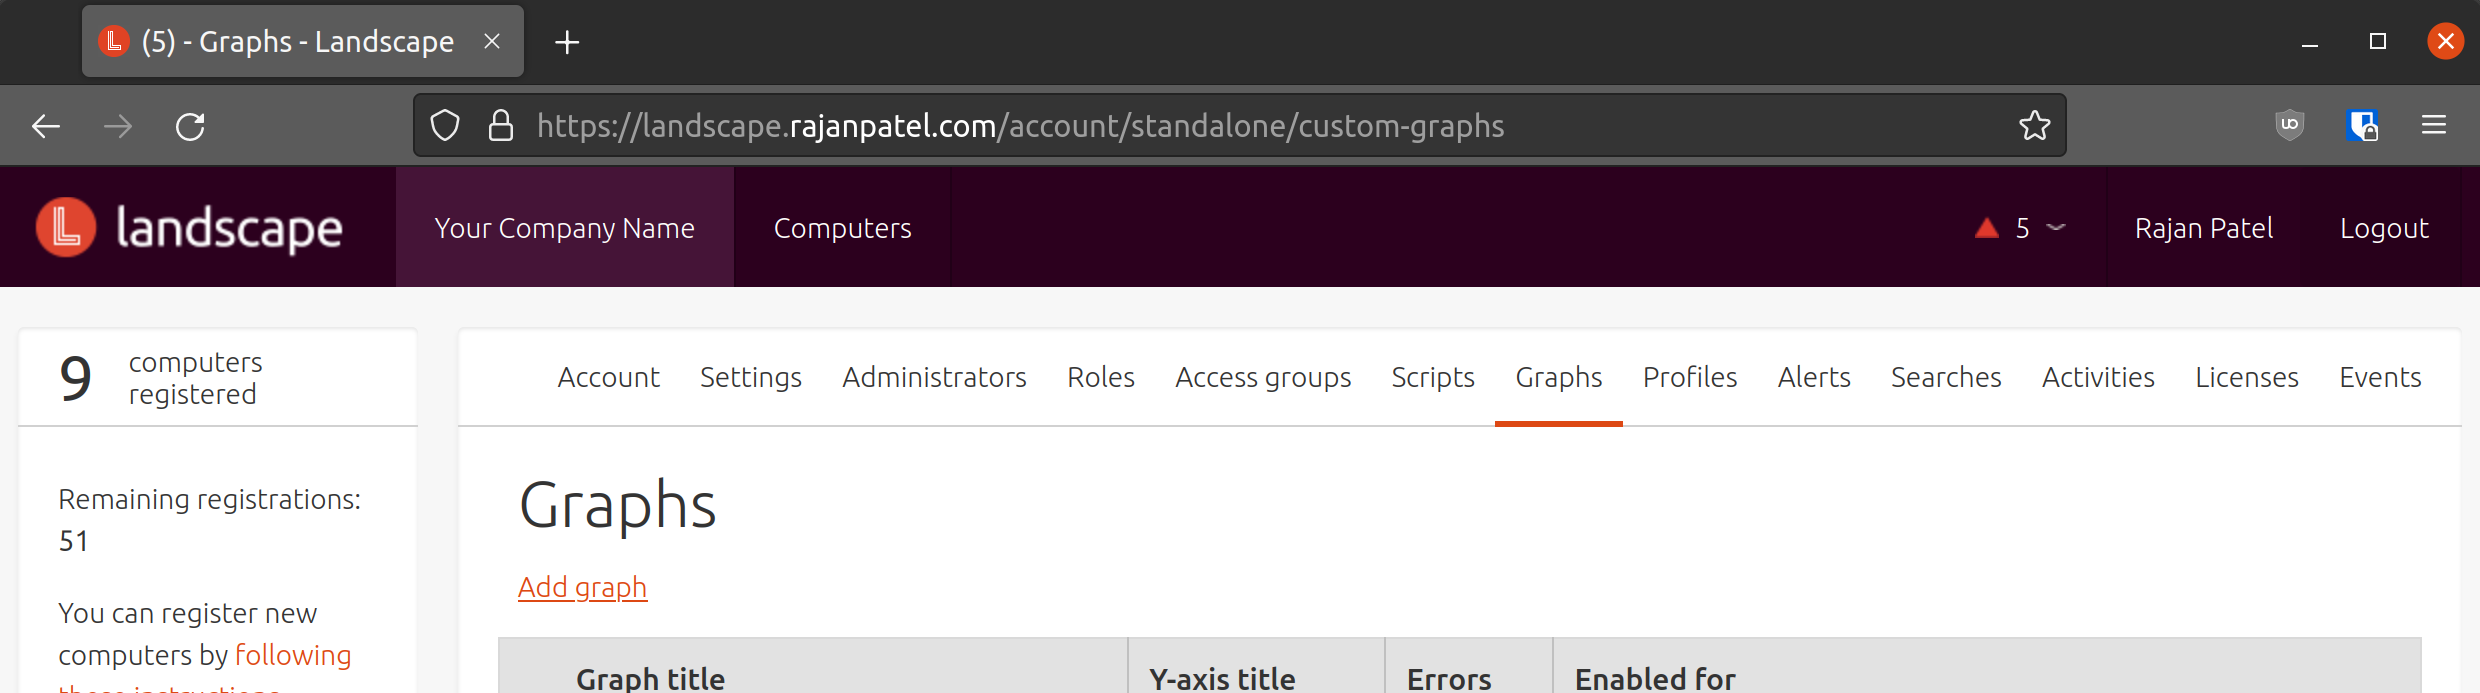Click the URL address bar field
The image size is (2480, 693).
click(1240, 126)
